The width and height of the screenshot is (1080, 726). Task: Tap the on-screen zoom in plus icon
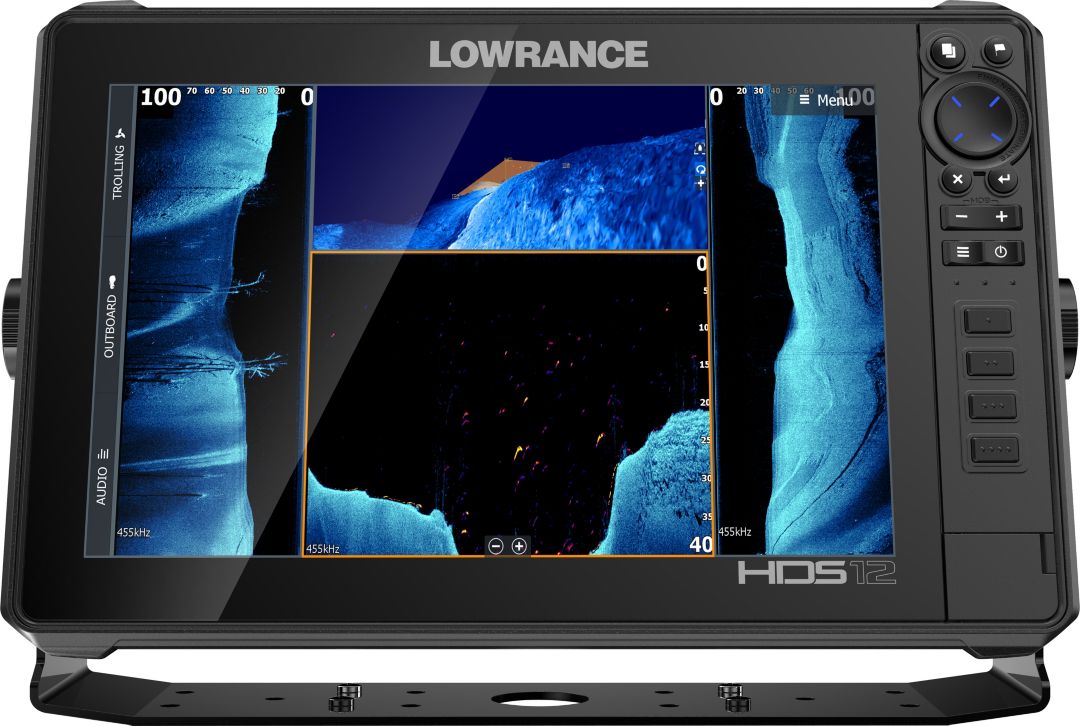coord(519,545)
